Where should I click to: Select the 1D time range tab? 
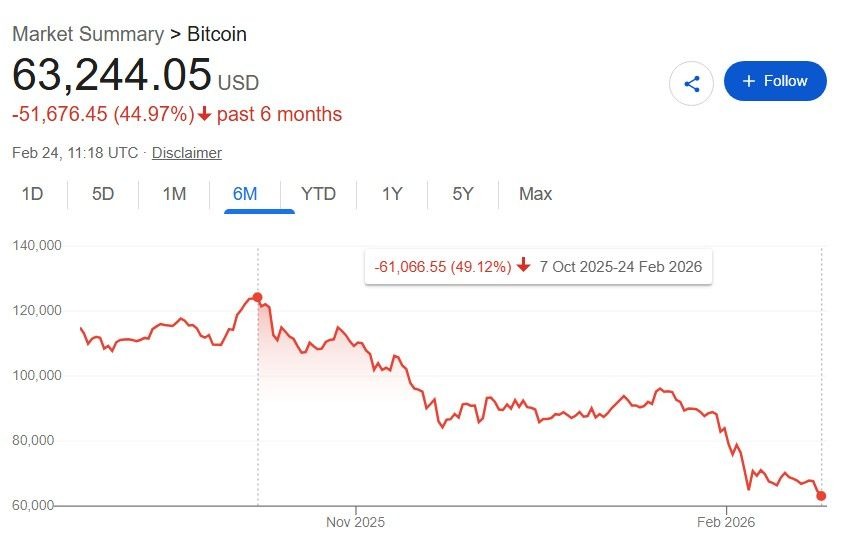tap(33, 194)
